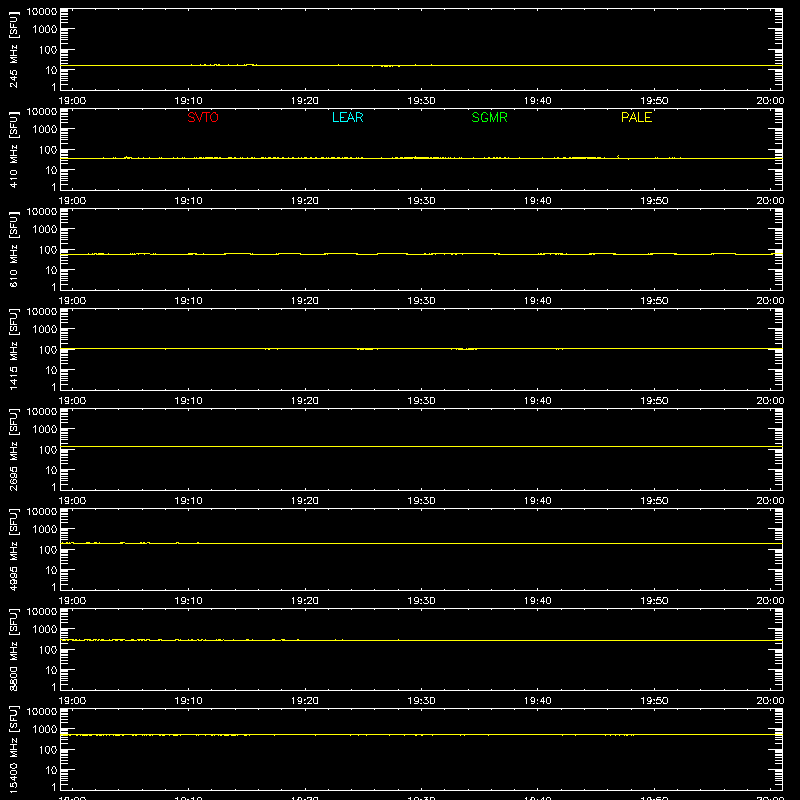This screenshot has height=800, width=800.
Task: Click 19:00 tick below the 245 MHz plot
Action: point(72,101)
